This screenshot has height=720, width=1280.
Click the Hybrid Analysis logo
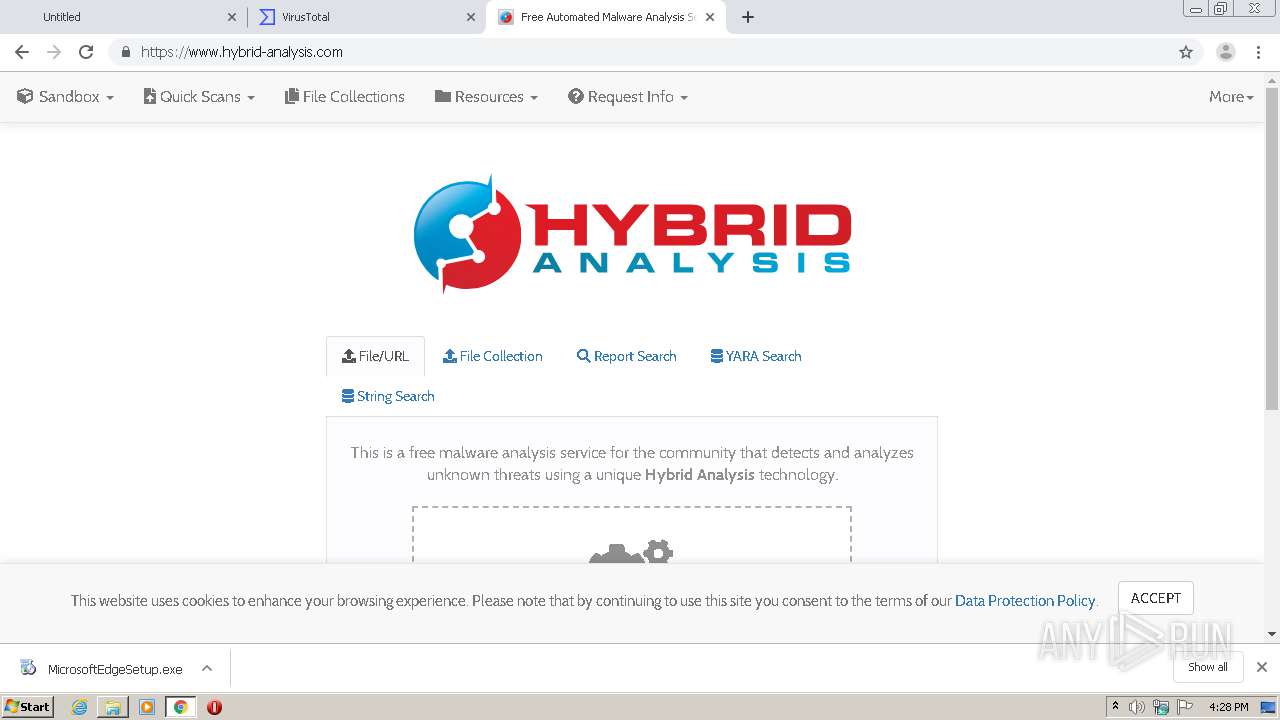632,234
